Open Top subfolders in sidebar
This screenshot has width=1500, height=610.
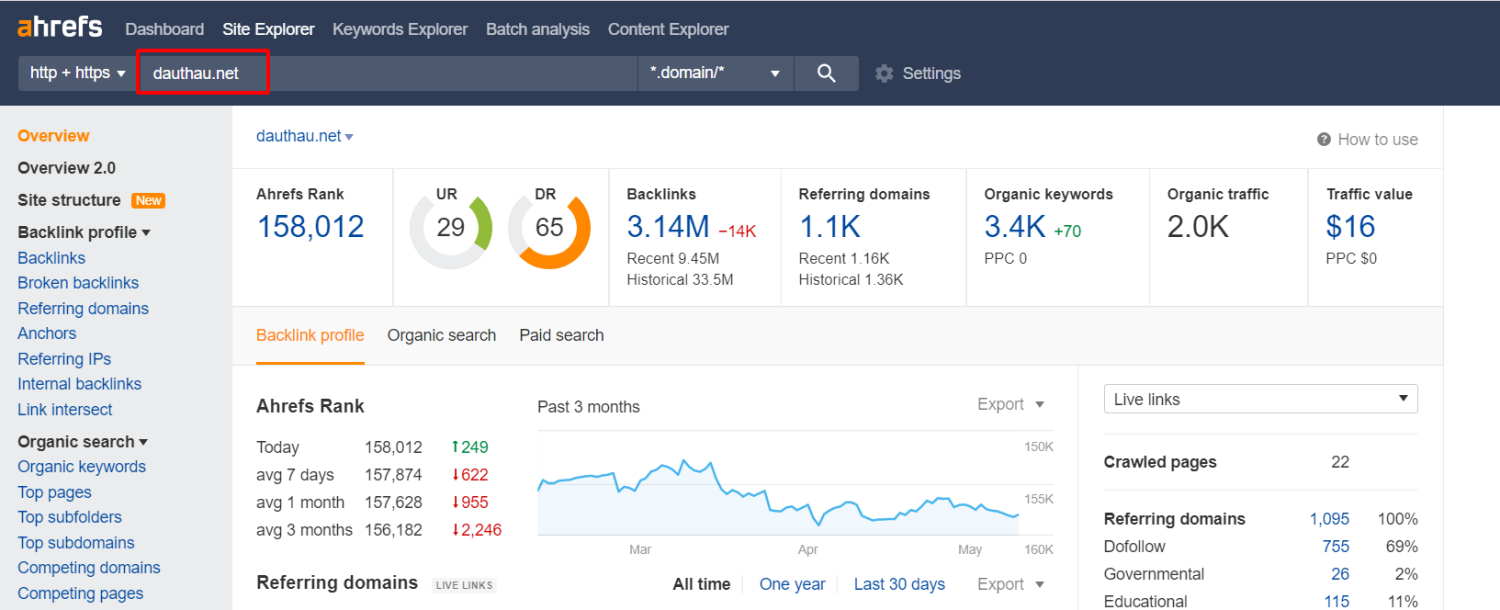point(70,517)
